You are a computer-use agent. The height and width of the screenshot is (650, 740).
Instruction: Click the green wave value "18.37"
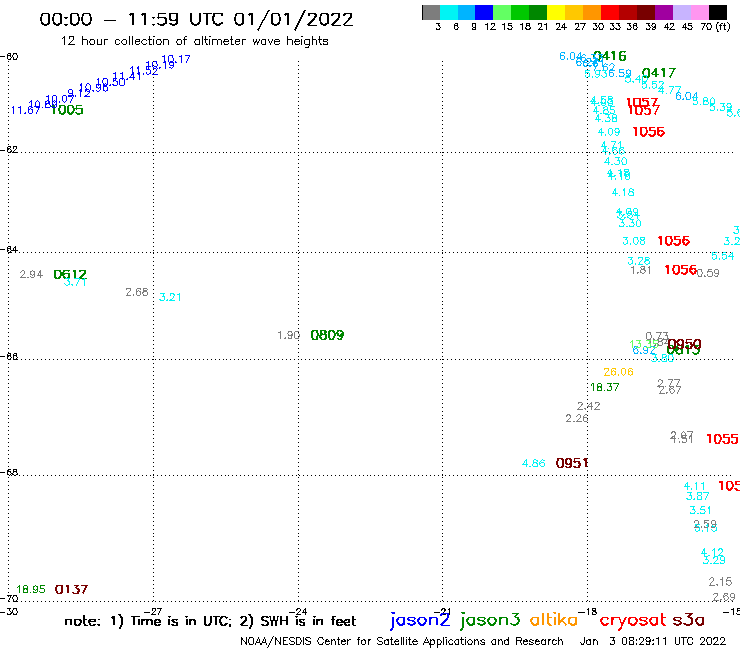pyautogui.click(x=605, y=387)
